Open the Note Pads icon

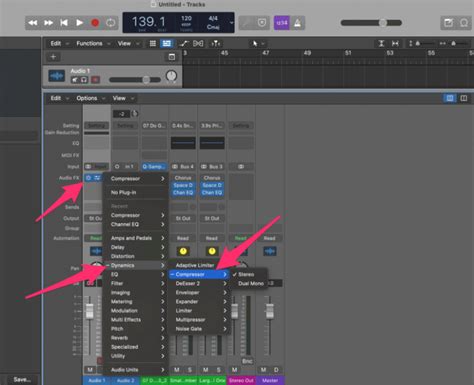click(448, 23)
